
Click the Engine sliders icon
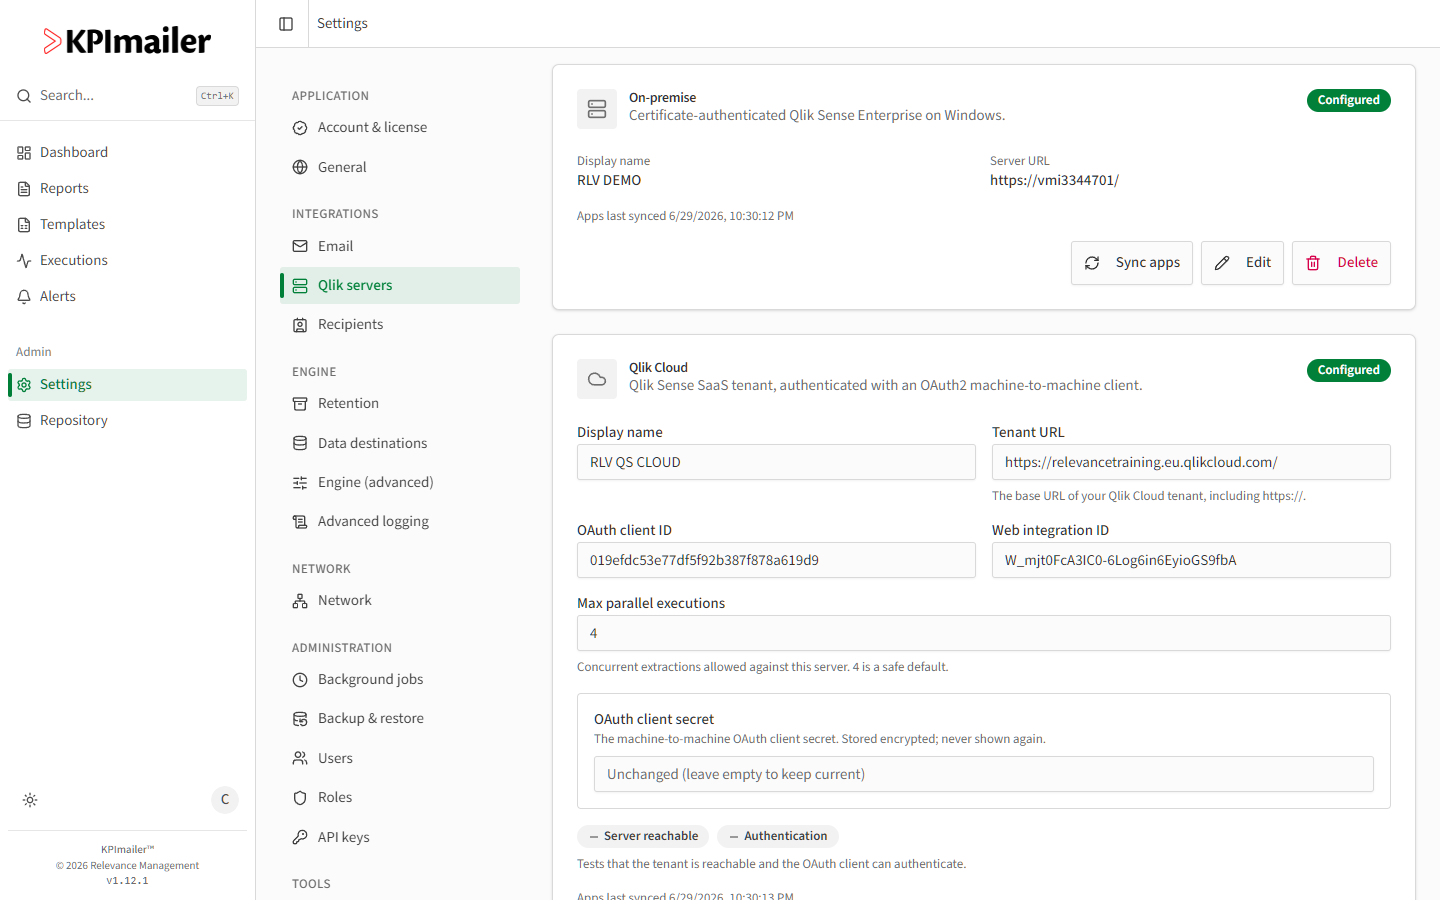(x=300, y=483)
